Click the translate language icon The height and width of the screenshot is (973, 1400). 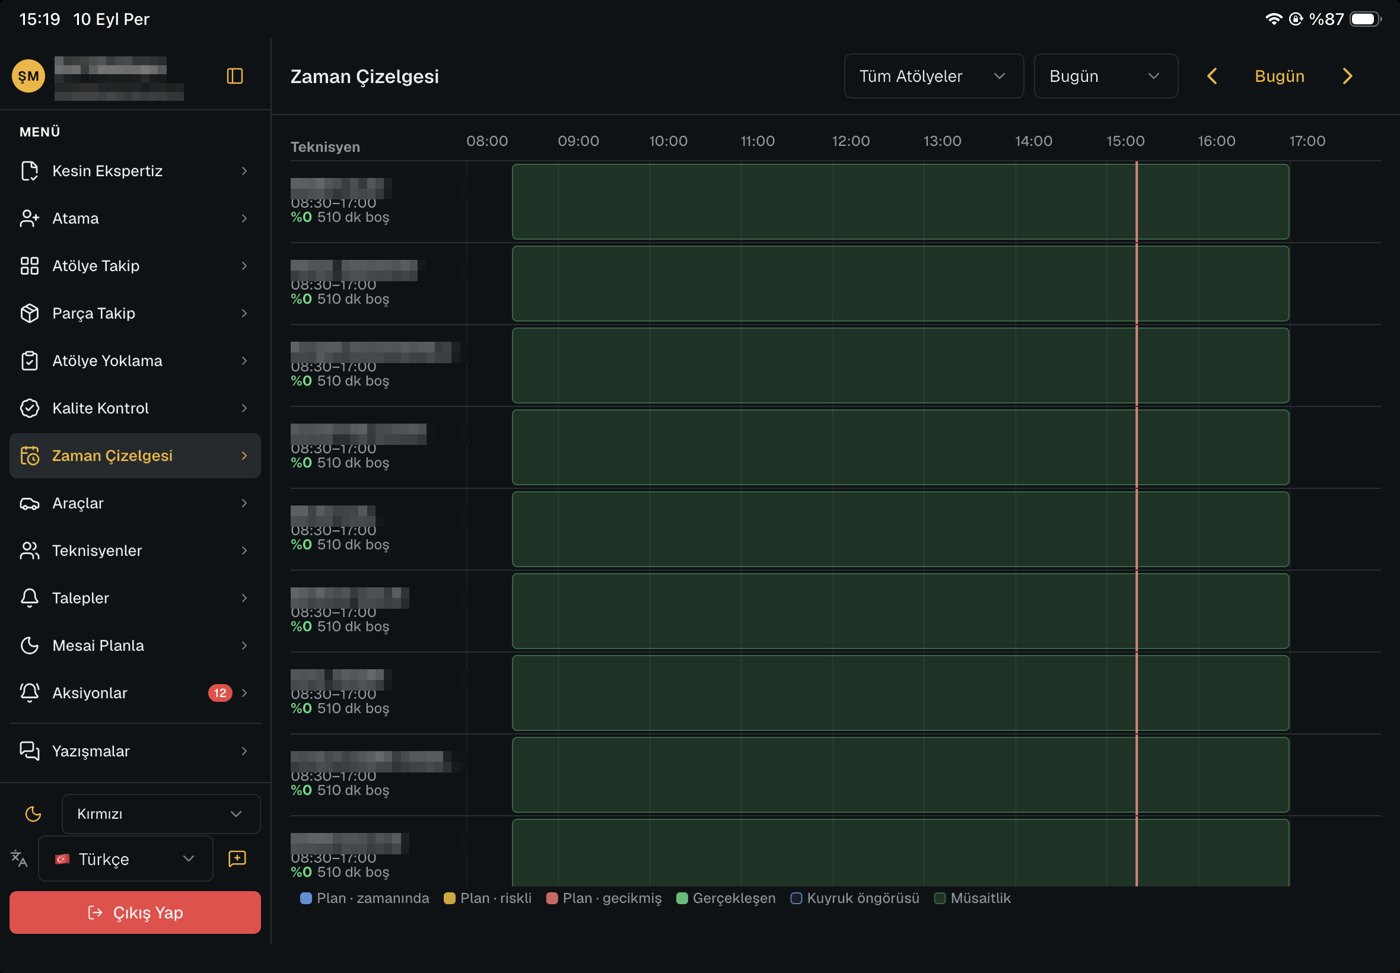(x=19, y=859)
